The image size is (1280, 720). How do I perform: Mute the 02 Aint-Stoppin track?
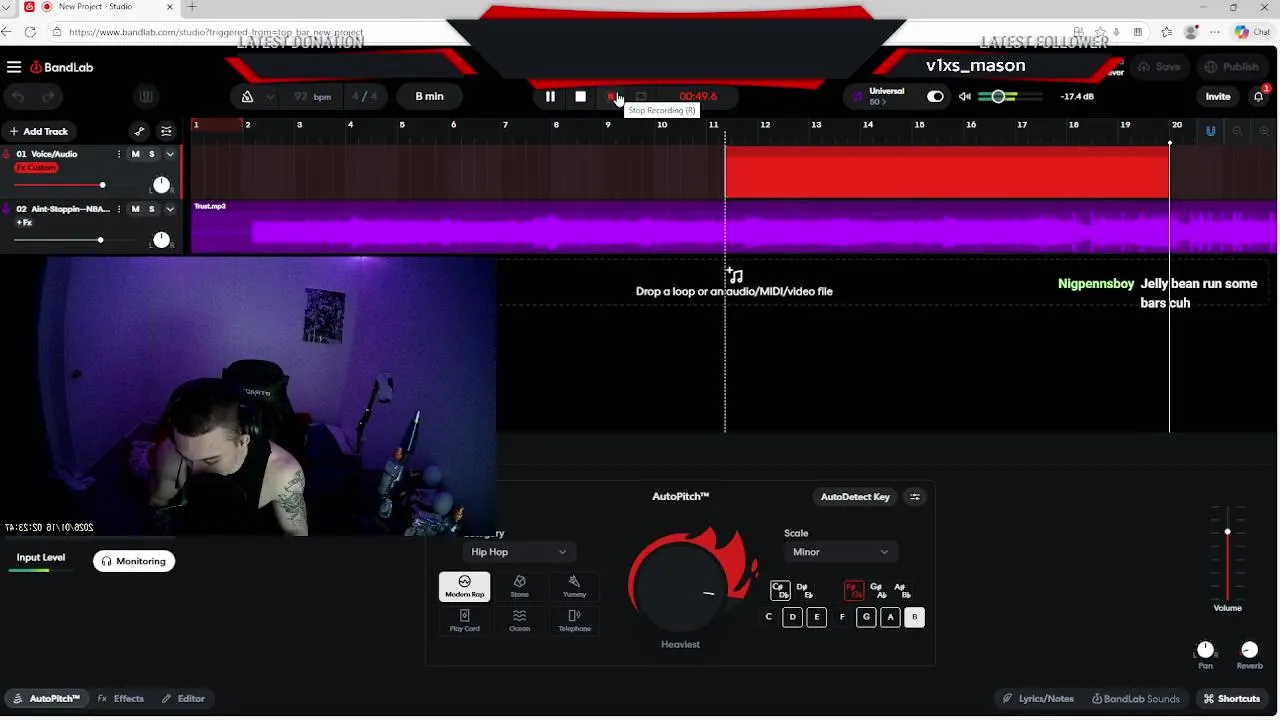[136, 209]
